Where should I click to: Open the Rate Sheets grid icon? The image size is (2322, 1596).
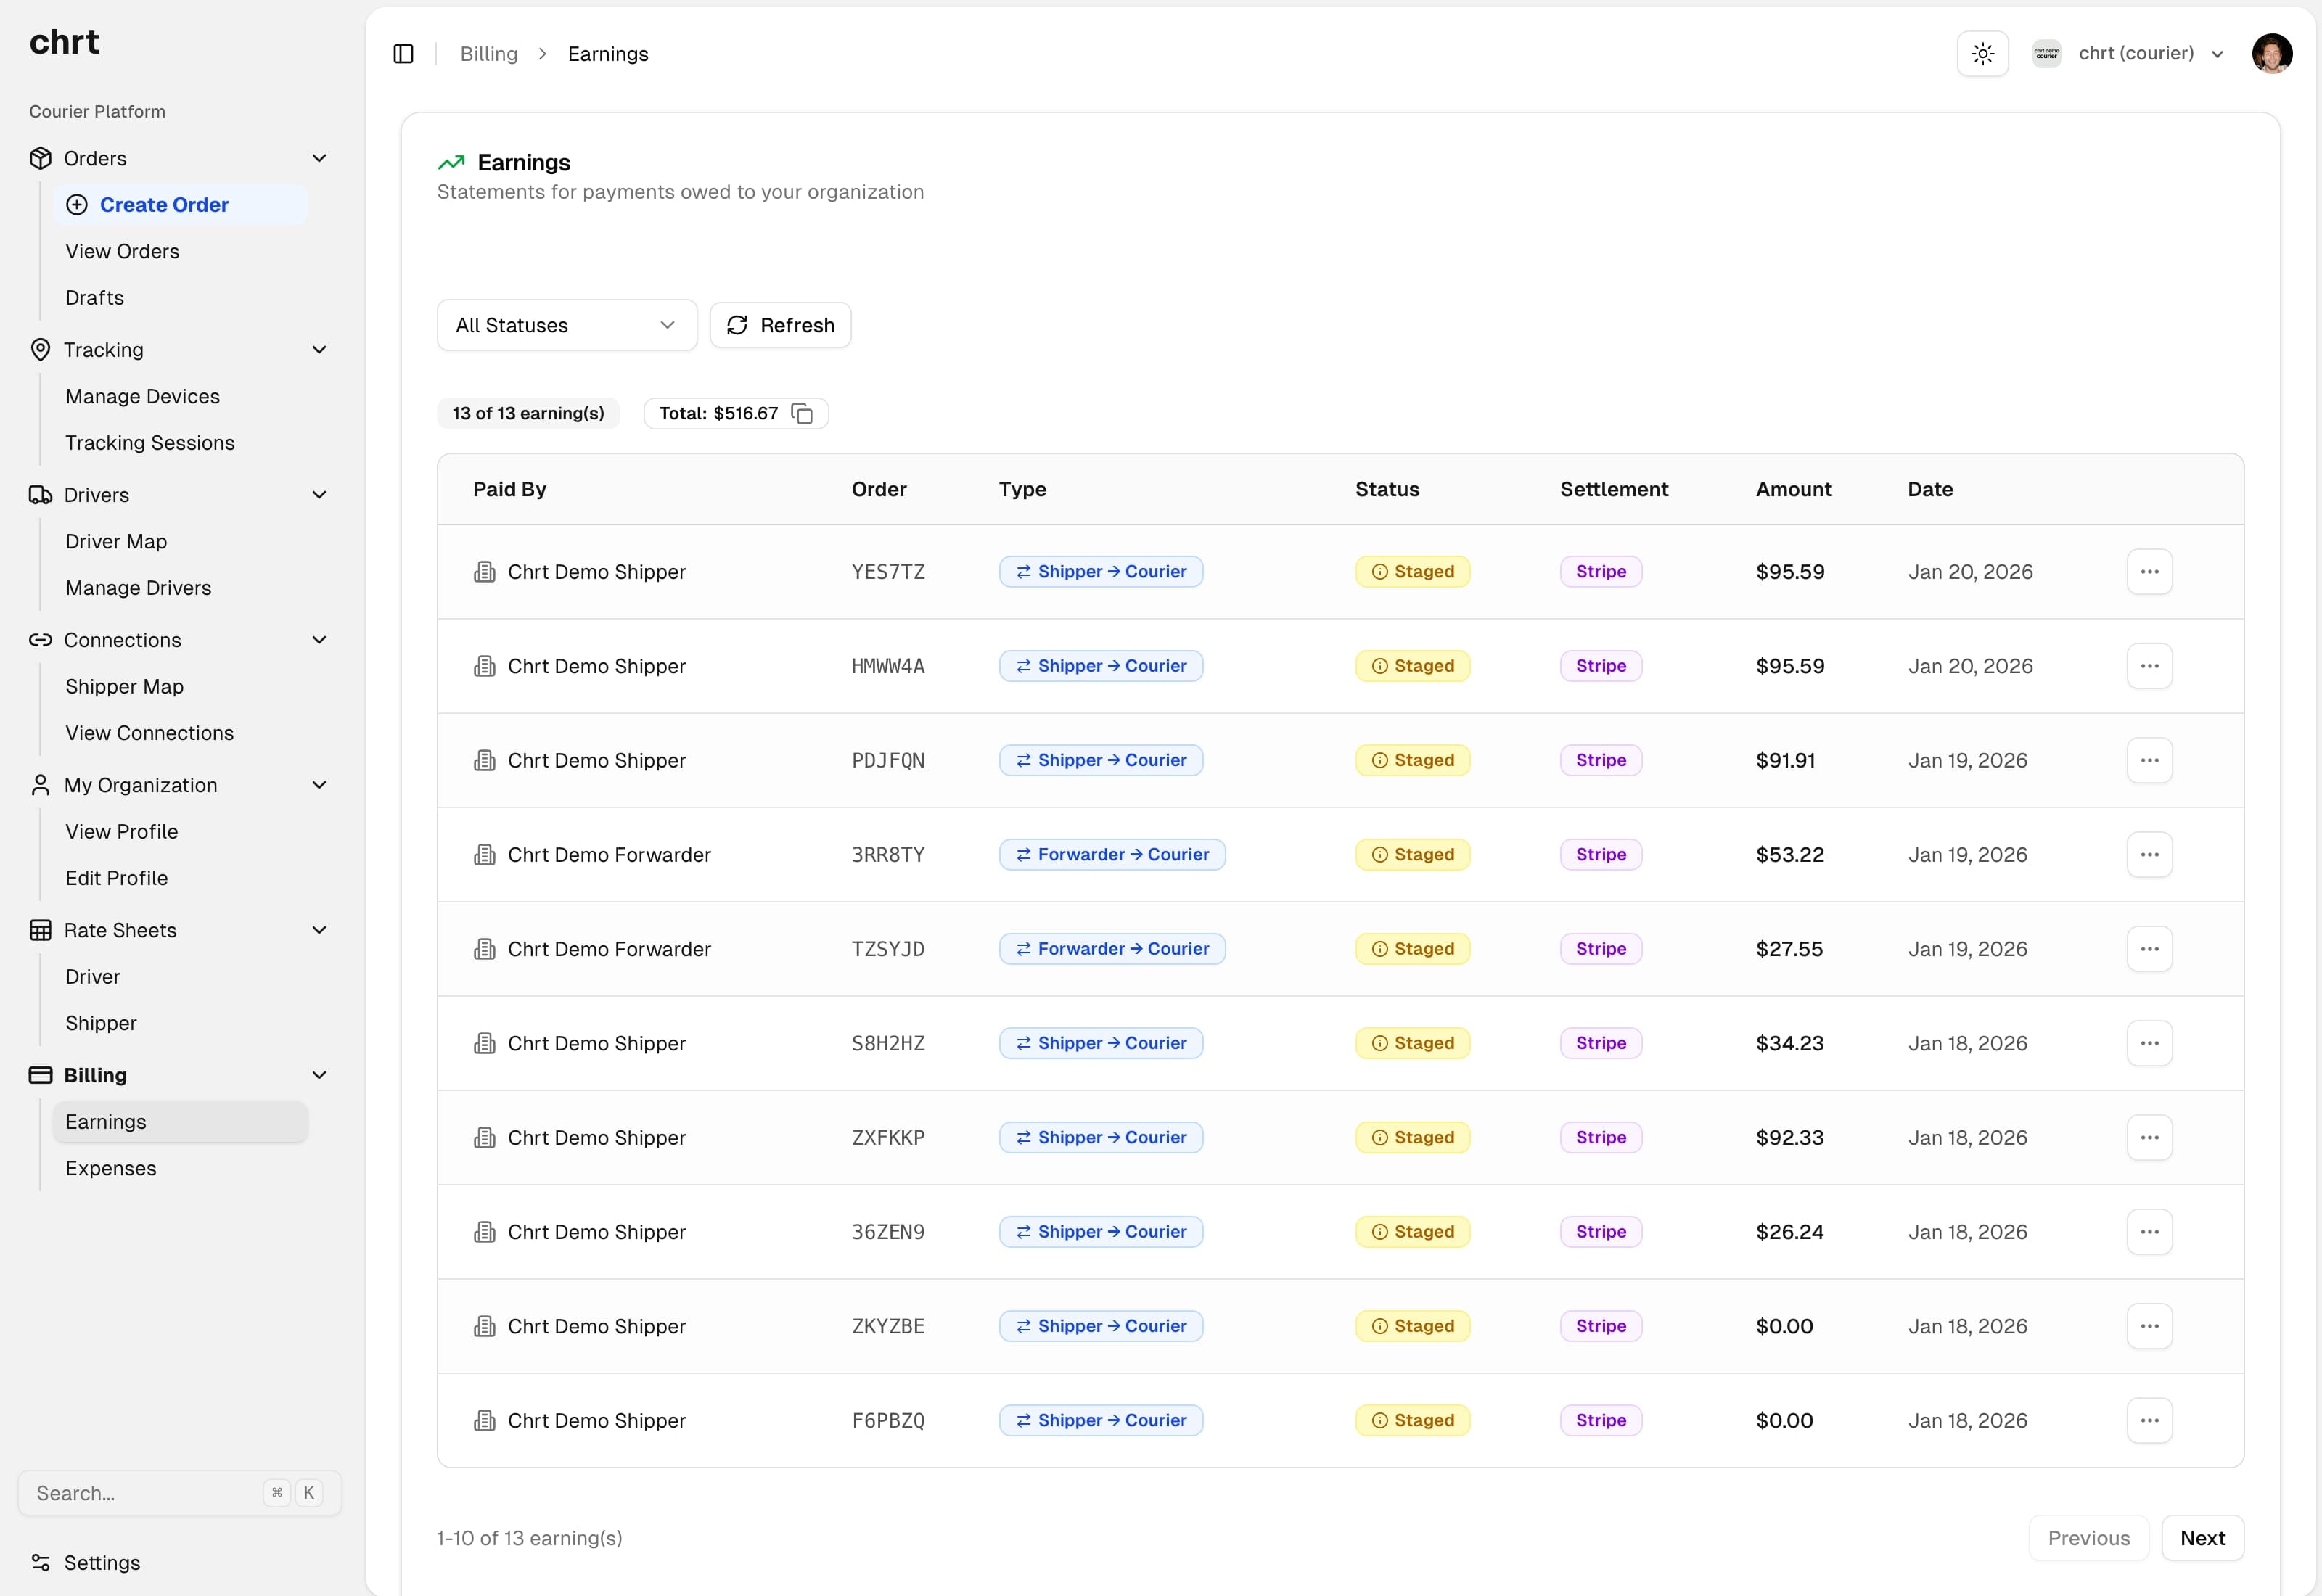[x=40, y=929]
